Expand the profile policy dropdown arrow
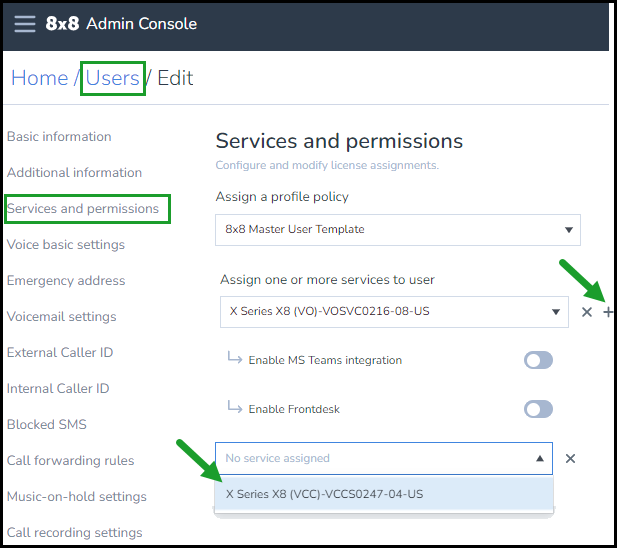617x548 pixels. (x=569, y=230)
